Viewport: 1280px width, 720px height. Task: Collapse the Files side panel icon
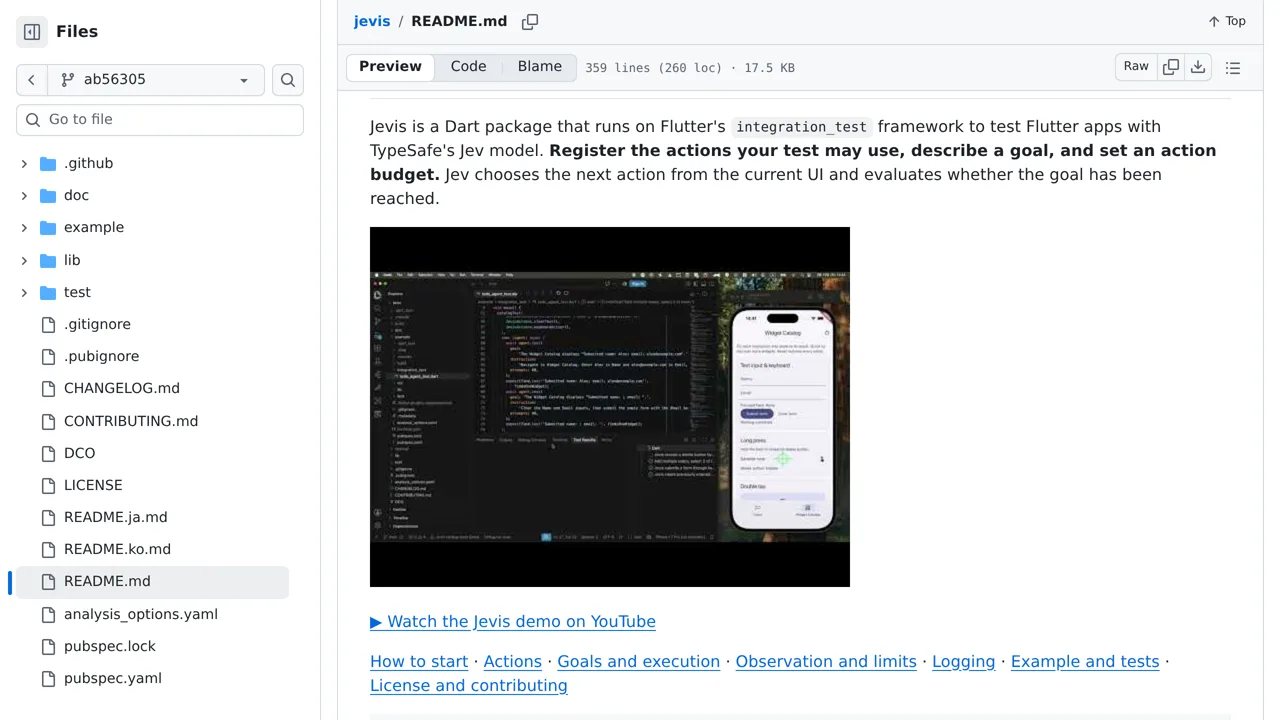(x=32, y=32)
